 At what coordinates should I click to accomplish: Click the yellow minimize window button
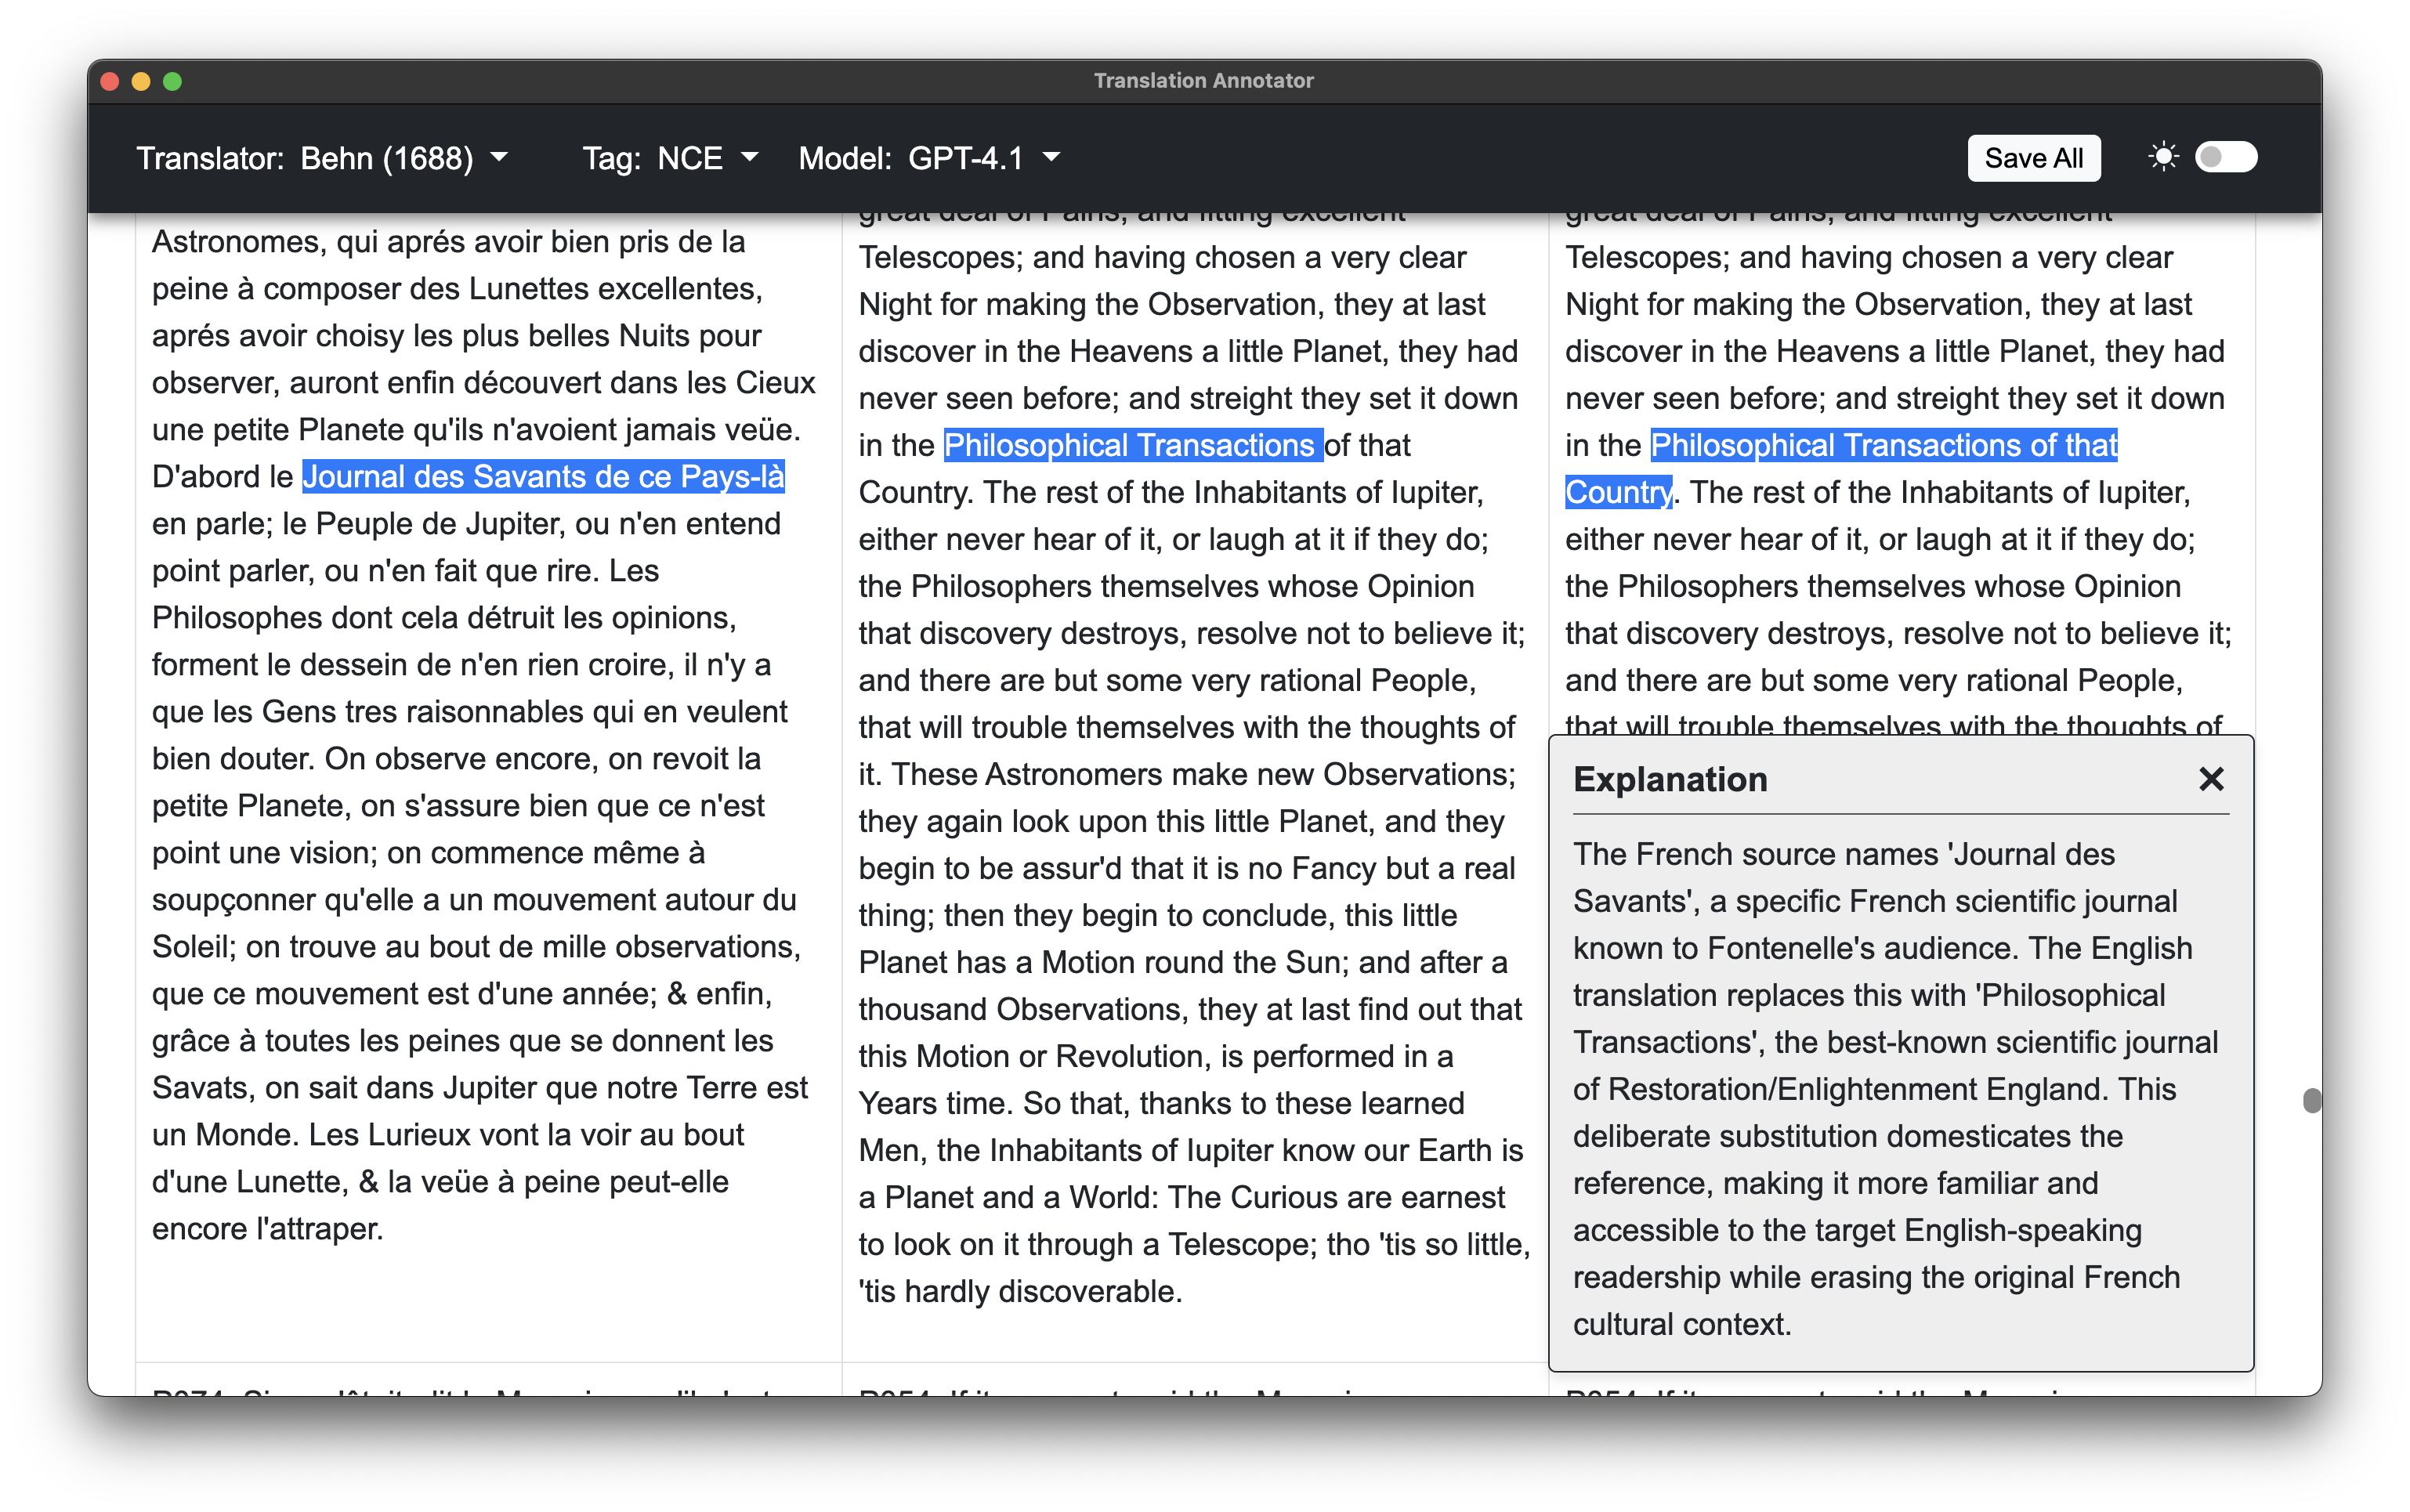coord(141,81)
